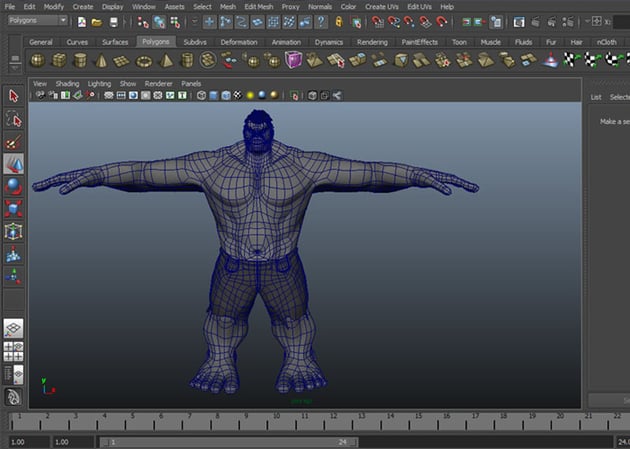
Task: Create a polygon pyramid from shelf
Action: (x=166, y=61)
